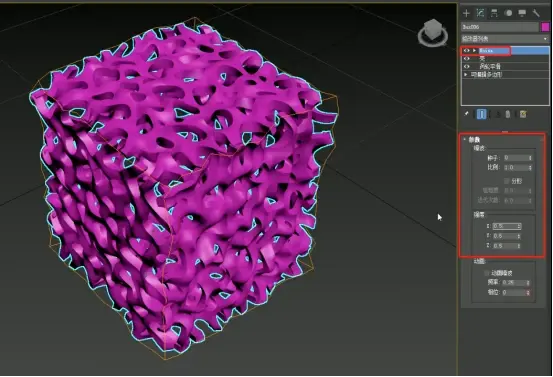553x377 pixels.
Task: Open the Create tab (plus icon)
Action: tap(467, 13)
